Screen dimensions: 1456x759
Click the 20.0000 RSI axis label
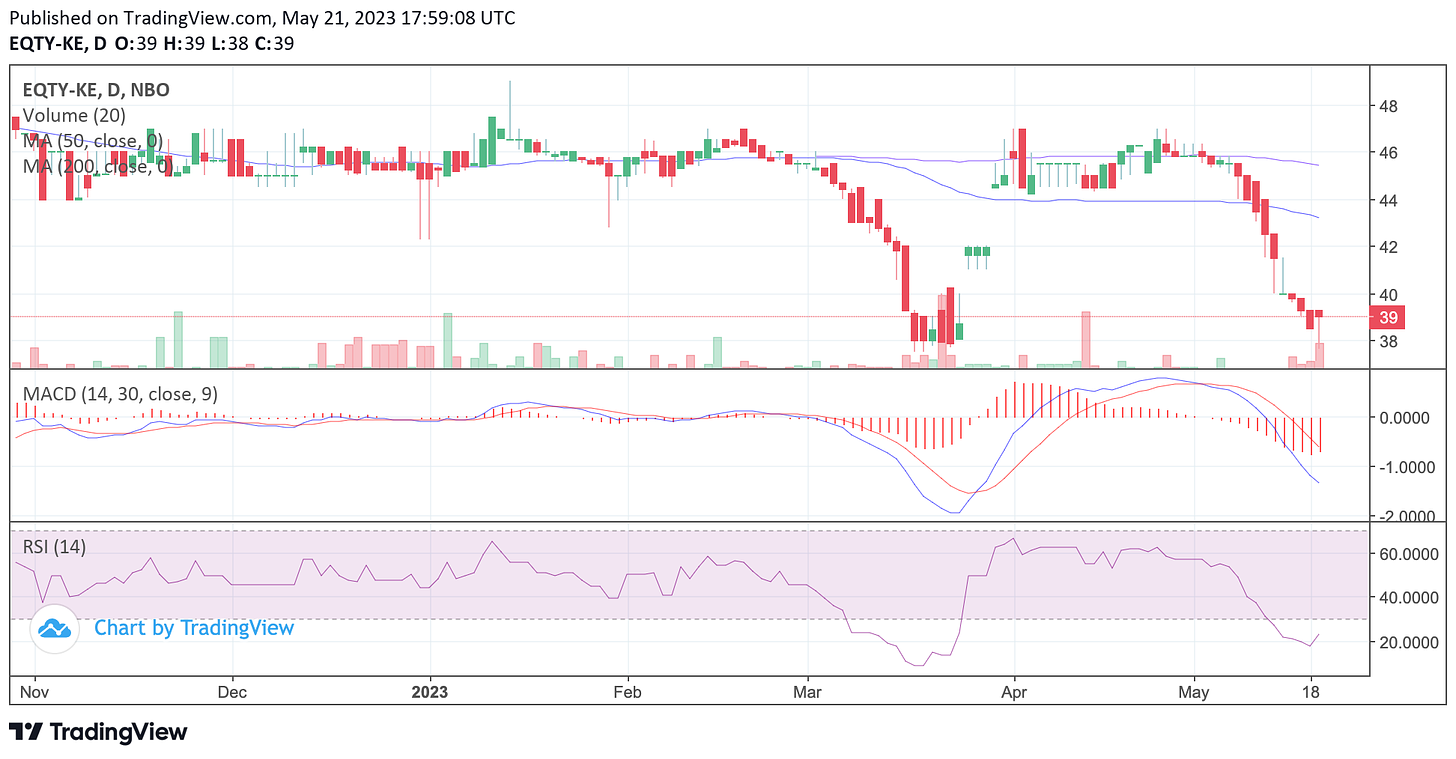(1411, 642)
